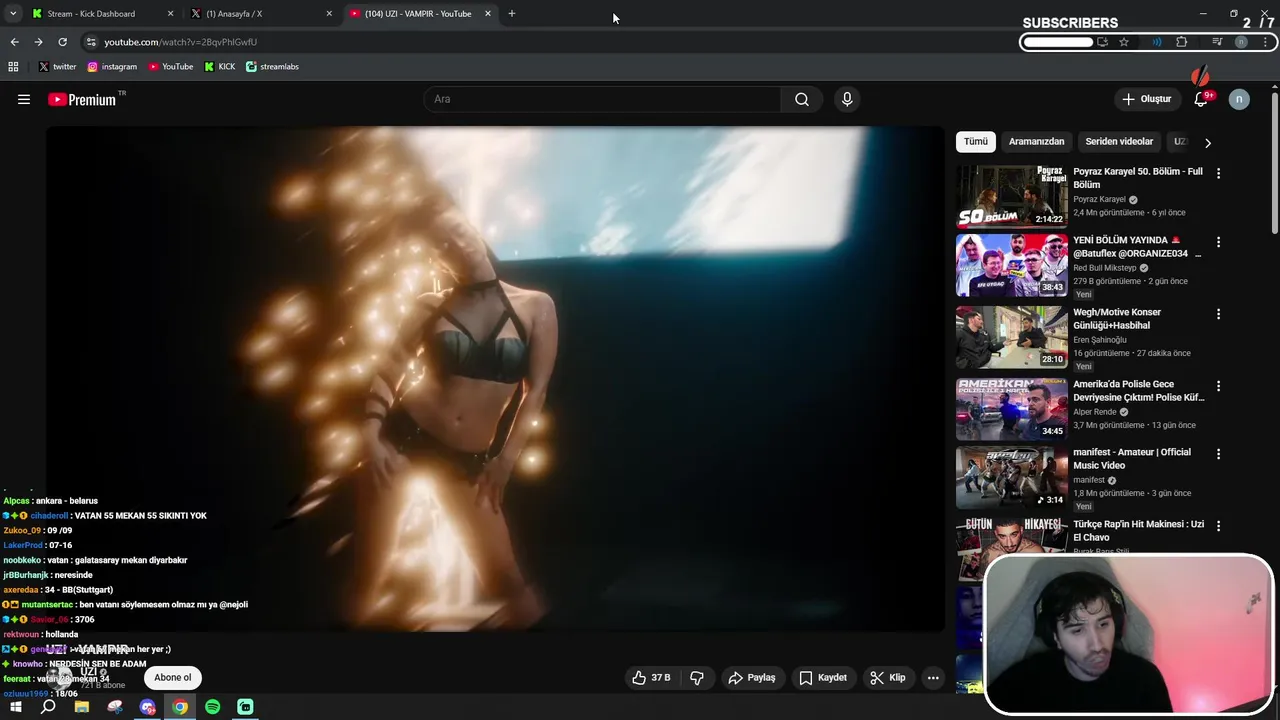Open new browser tab with plus
Image resolution: width=1280 pixels, height=720 pixels.
point(512,14)
